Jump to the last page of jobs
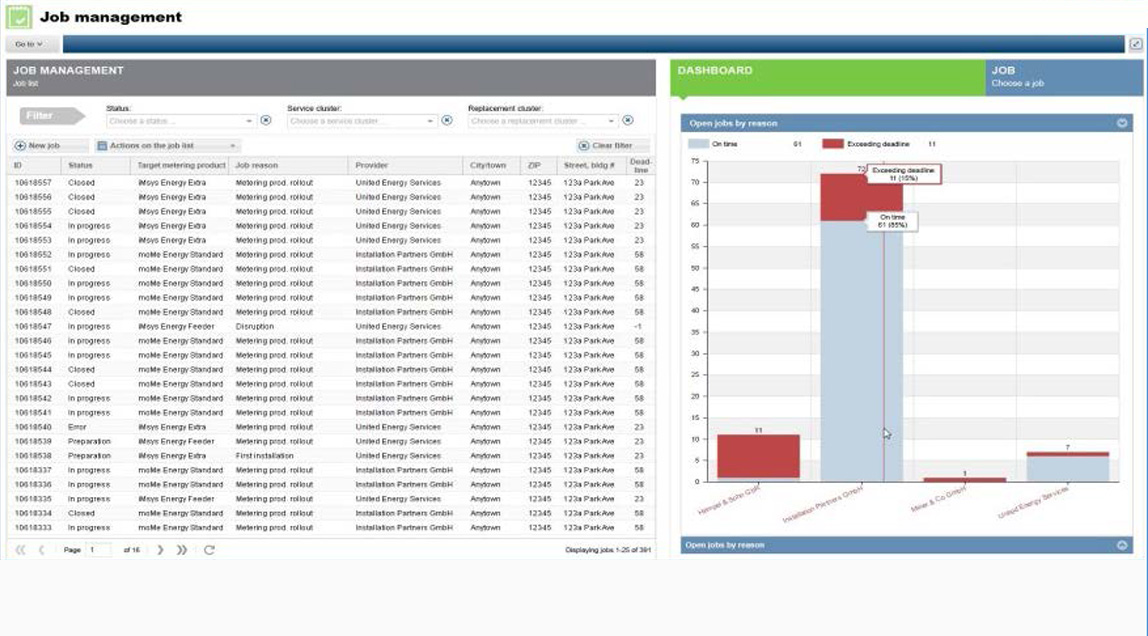 point(181,549)
